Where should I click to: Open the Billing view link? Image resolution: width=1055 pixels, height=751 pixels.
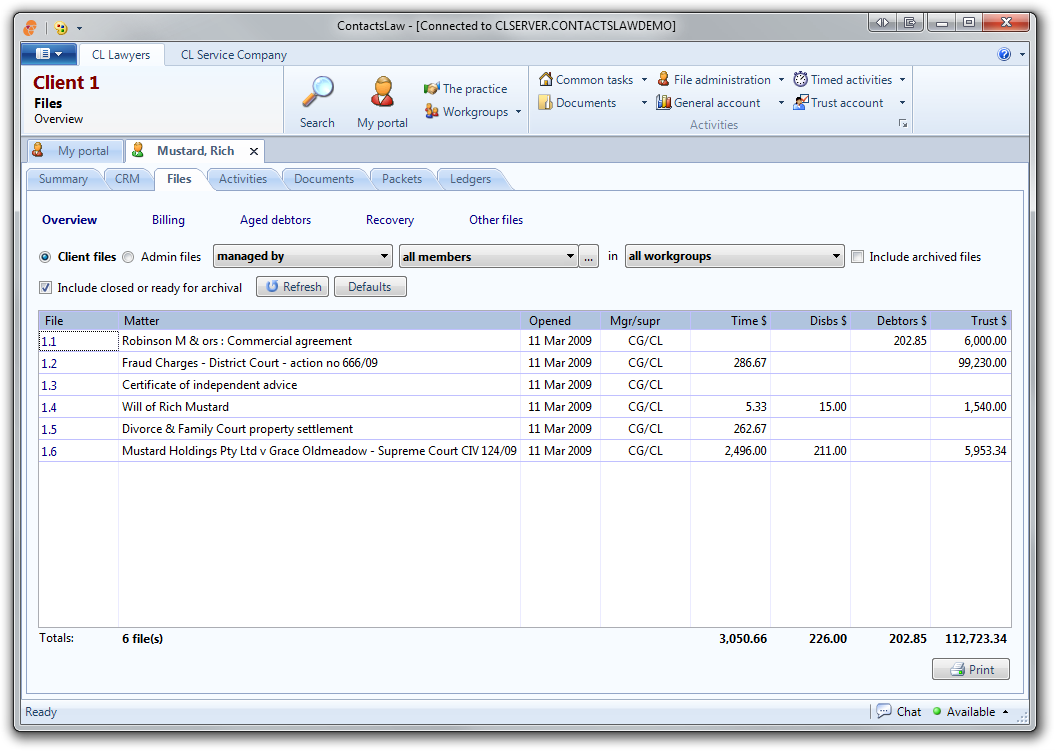click(x=168, y=220)
